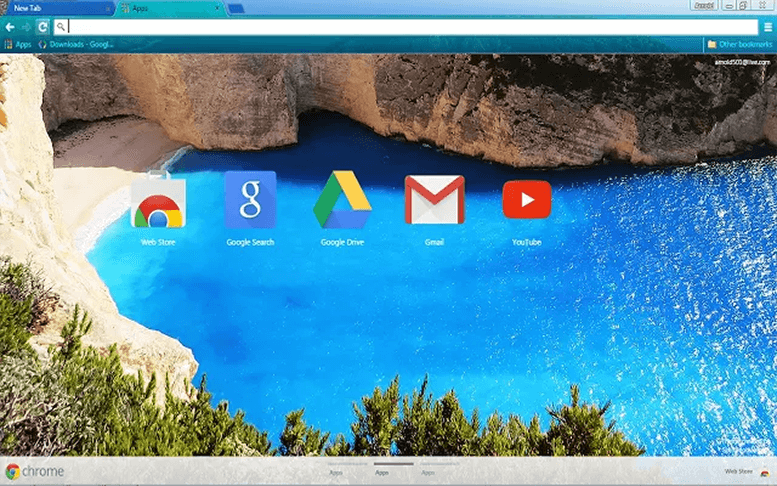Open the Downloads bookmark in bookmarks bar
Viewport: 777px width, 486px height.
coord(77,44)
